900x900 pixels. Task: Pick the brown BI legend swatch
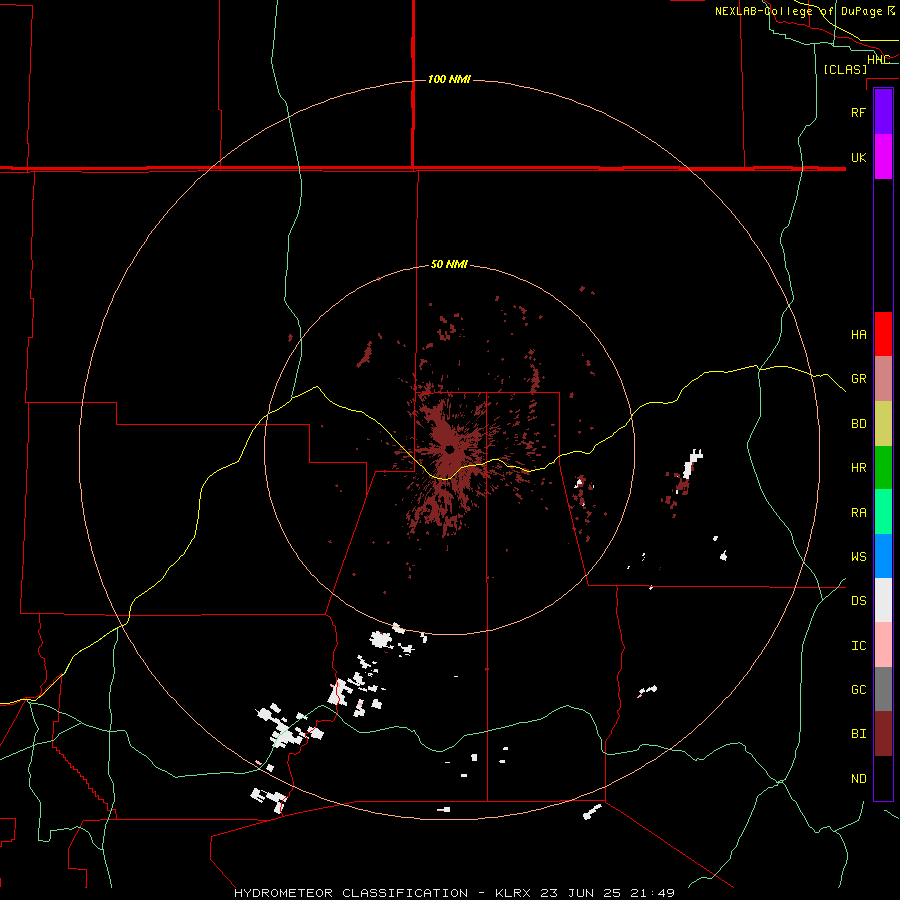[x=883, y=734]
